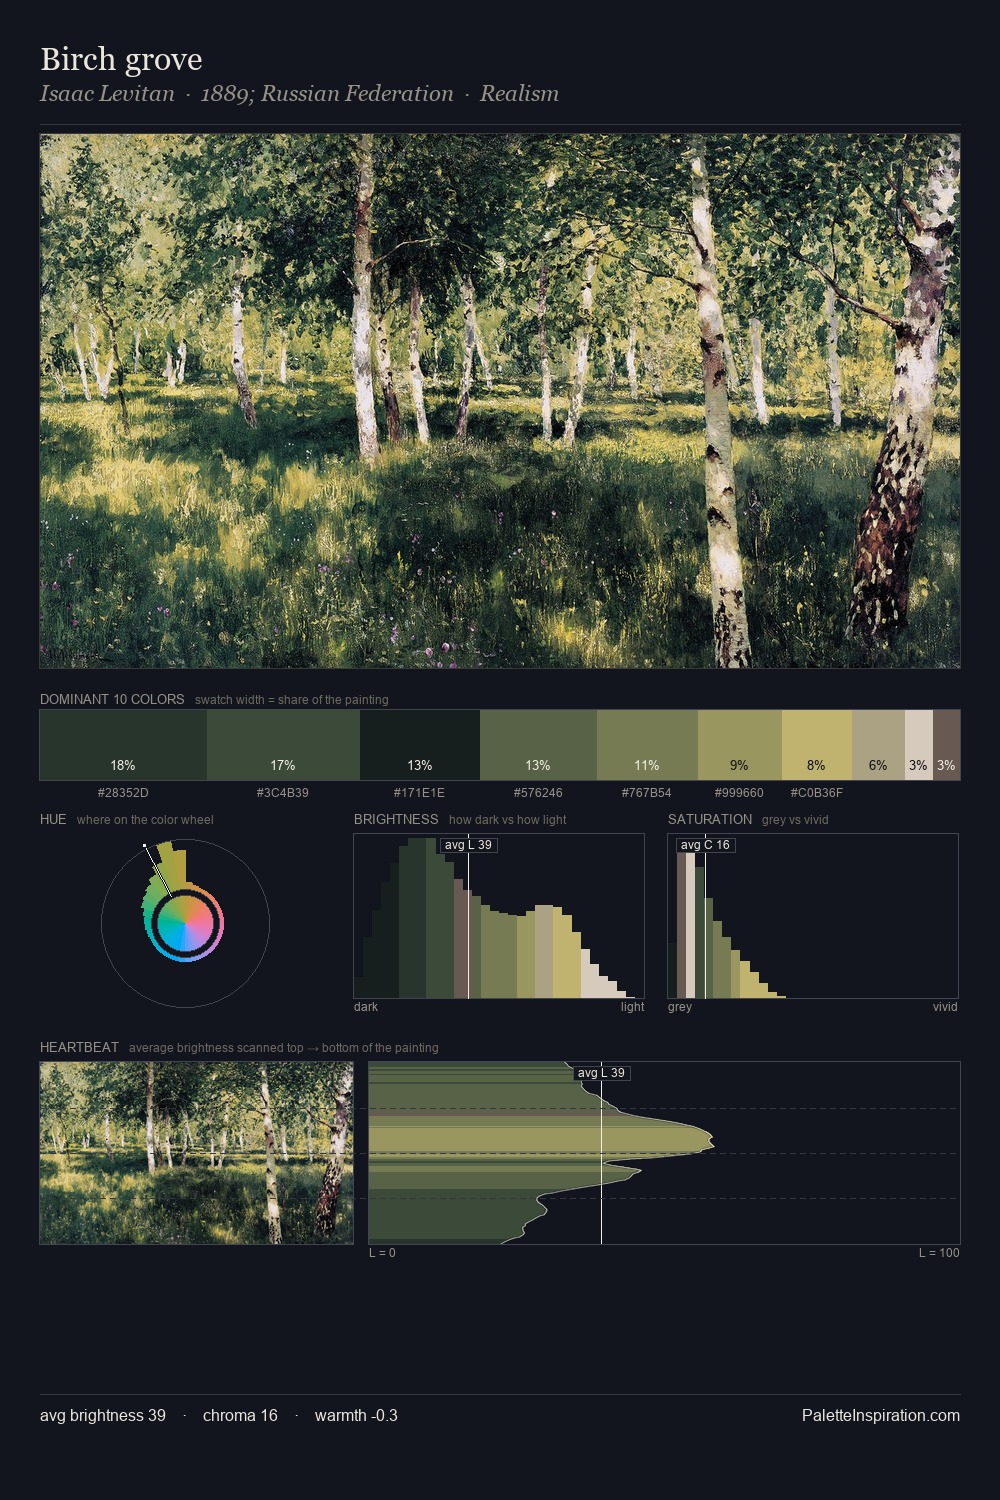Viewport: 1000px width, 1500px height.
Task: Click the saturation histogram chart
Action: click(813, 916)
